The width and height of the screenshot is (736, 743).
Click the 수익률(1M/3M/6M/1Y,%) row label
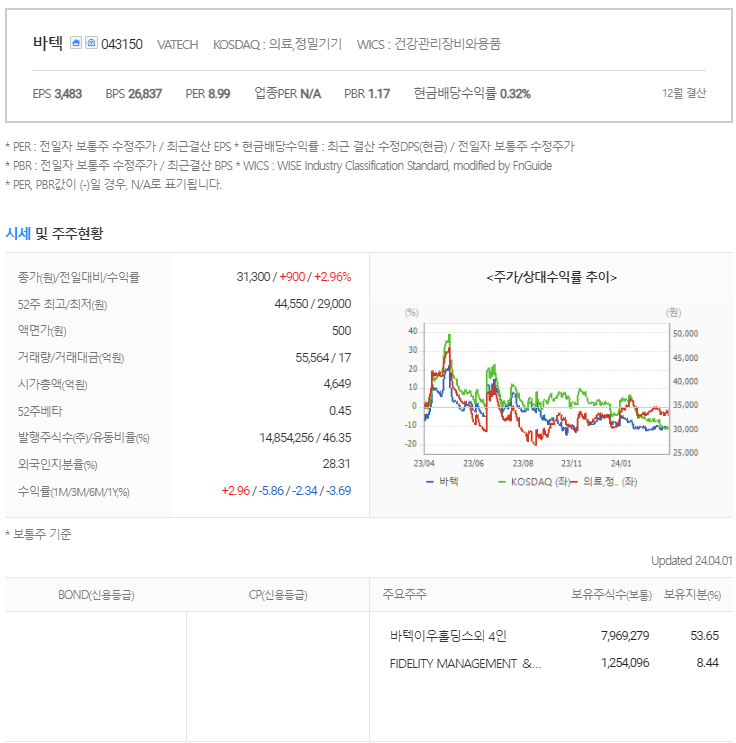(73, 491)
